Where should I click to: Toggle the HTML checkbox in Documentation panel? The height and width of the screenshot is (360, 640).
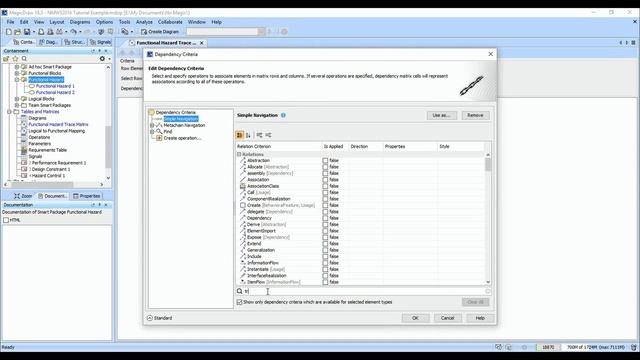pyautogui.click(x=6, y=220)
